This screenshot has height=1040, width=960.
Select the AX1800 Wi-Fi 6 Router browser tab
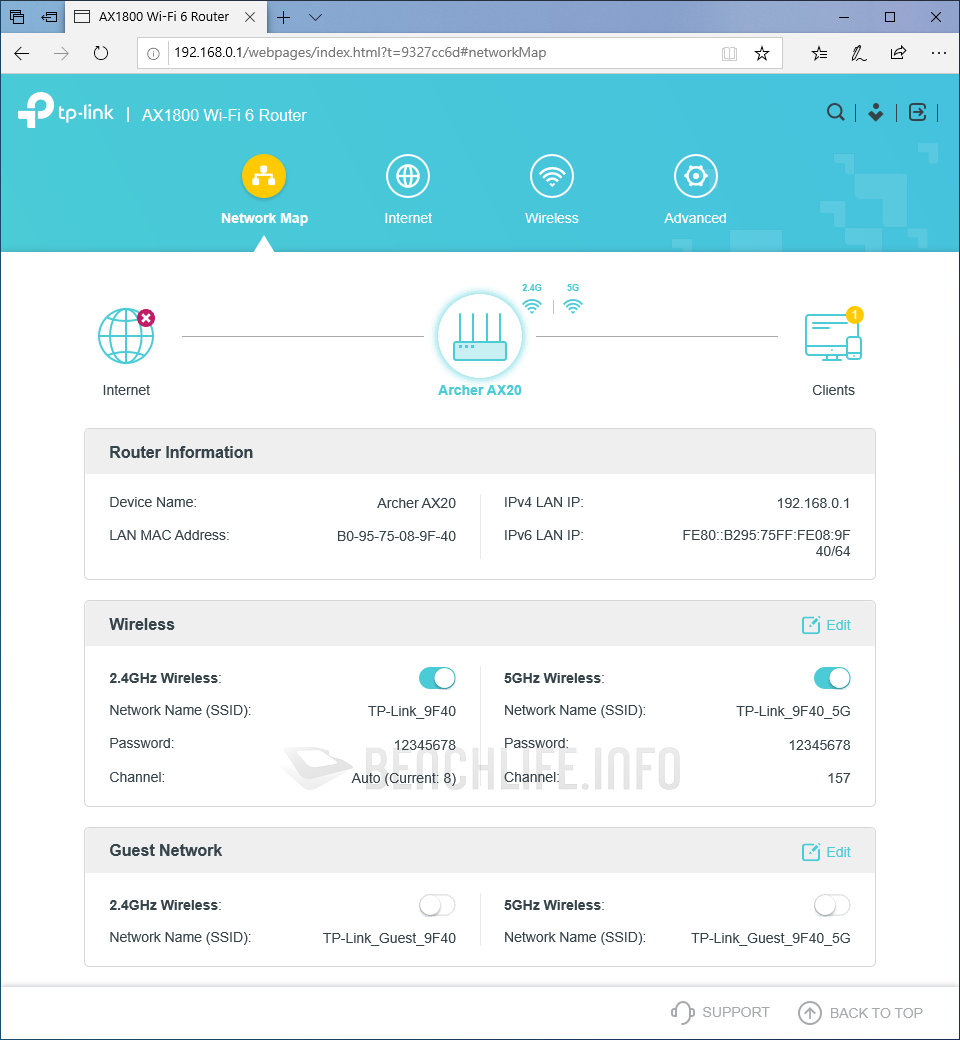[164, 17]
